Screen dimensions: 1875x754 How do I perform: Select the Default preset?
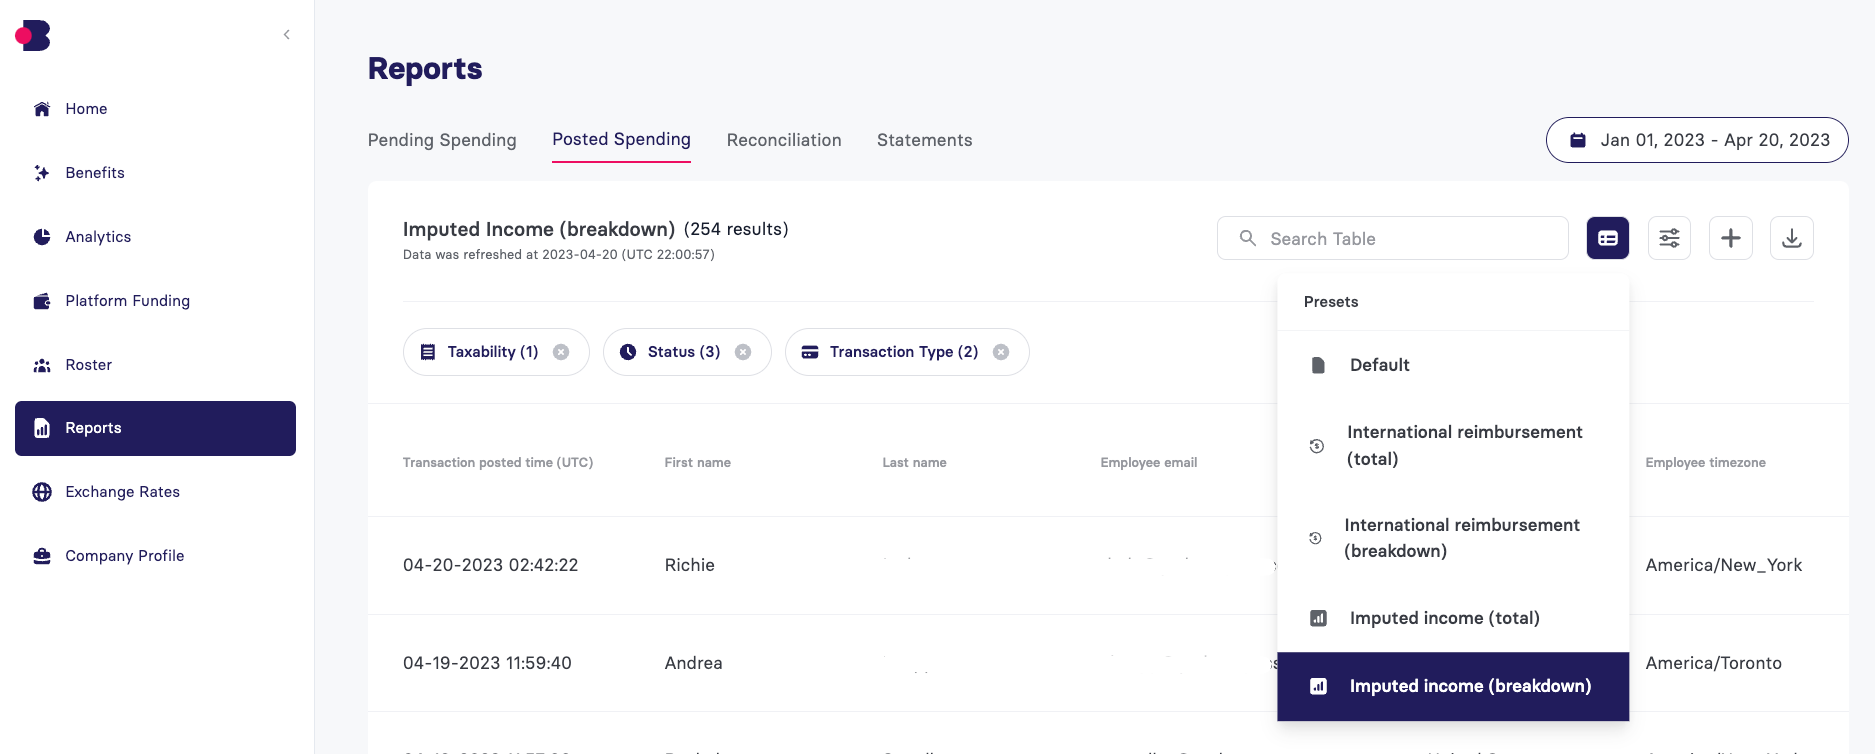[x=1453, y=365]
